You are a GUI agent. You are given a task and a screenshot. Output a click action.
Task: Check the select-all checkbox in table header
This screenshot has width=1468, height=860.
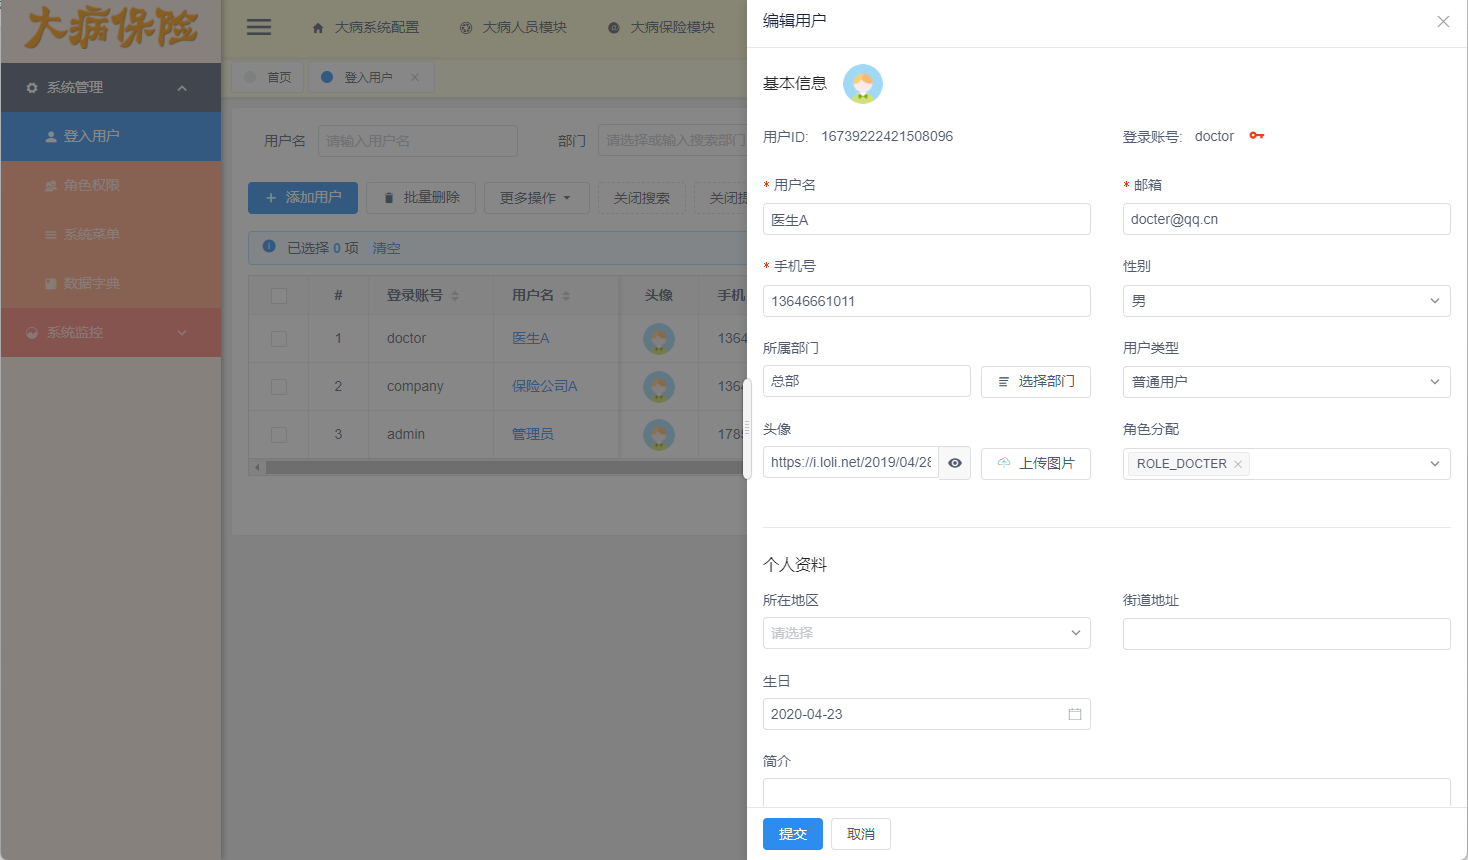coord(281,294)
